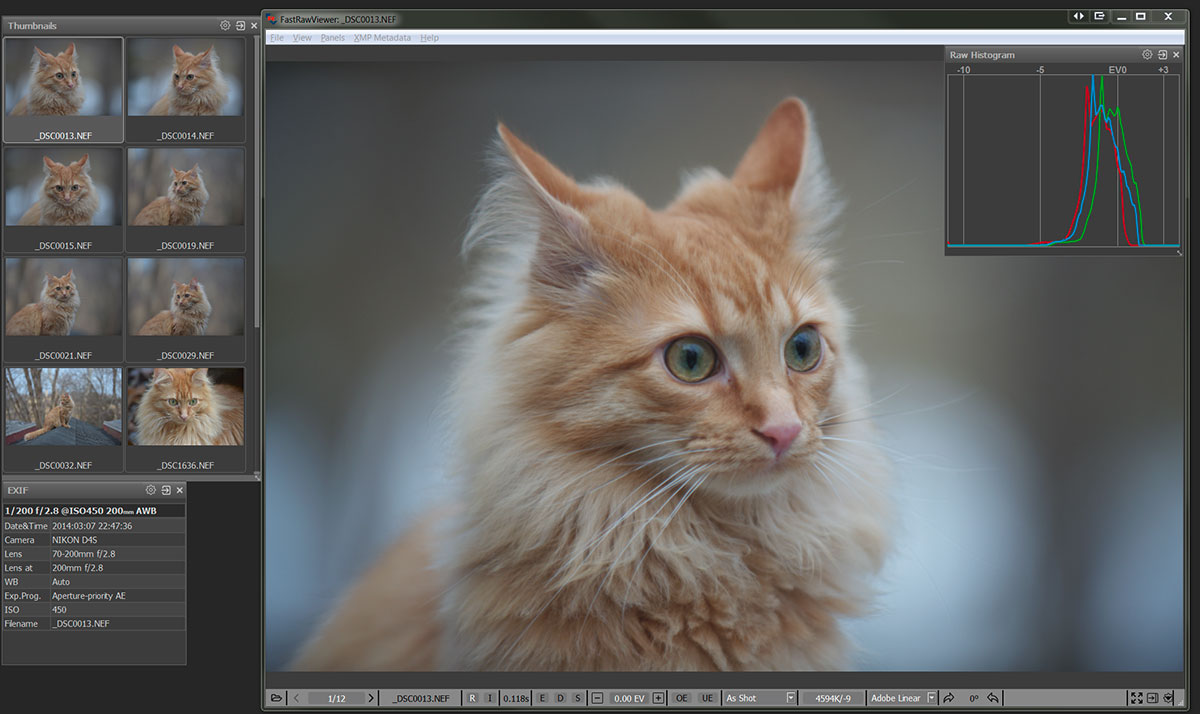
Task: Increase exposure with the plus button
Action: point(658,698)
